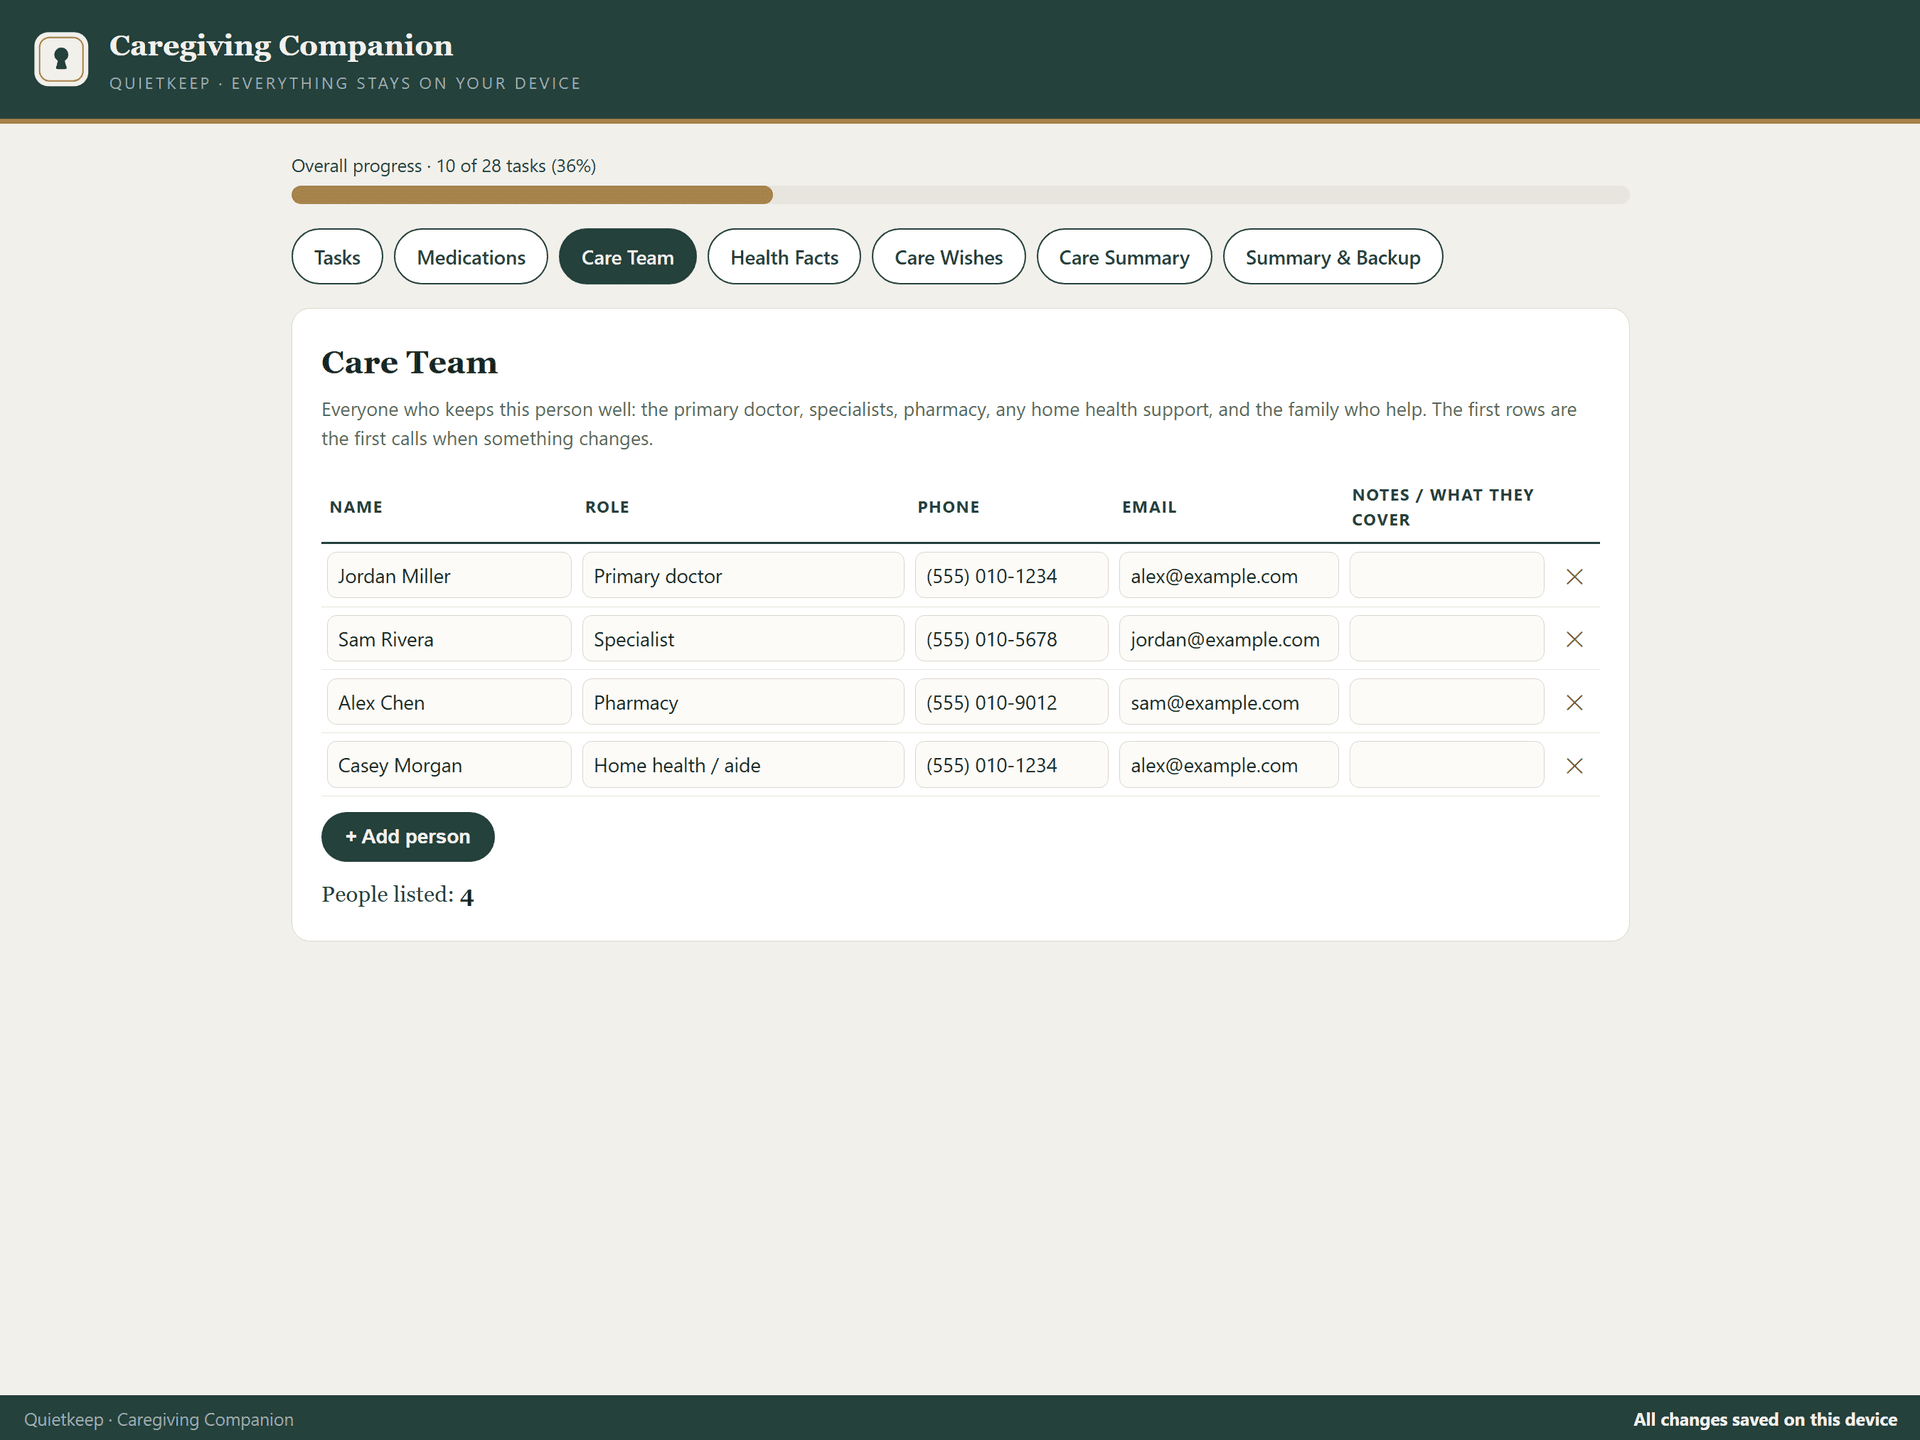This screenshot has width=1920, height=1440.
Task: Click the overall progress bar
Action: pyautogui.click(x=960, y=195)
